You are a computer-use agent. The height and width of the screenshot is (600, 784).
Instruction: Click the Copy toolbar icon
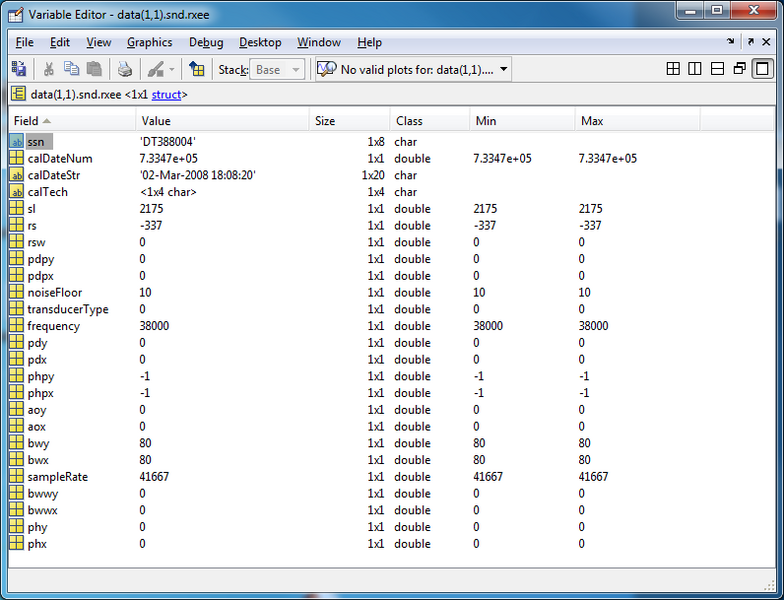pyautogui.click(x=71, y=69)
